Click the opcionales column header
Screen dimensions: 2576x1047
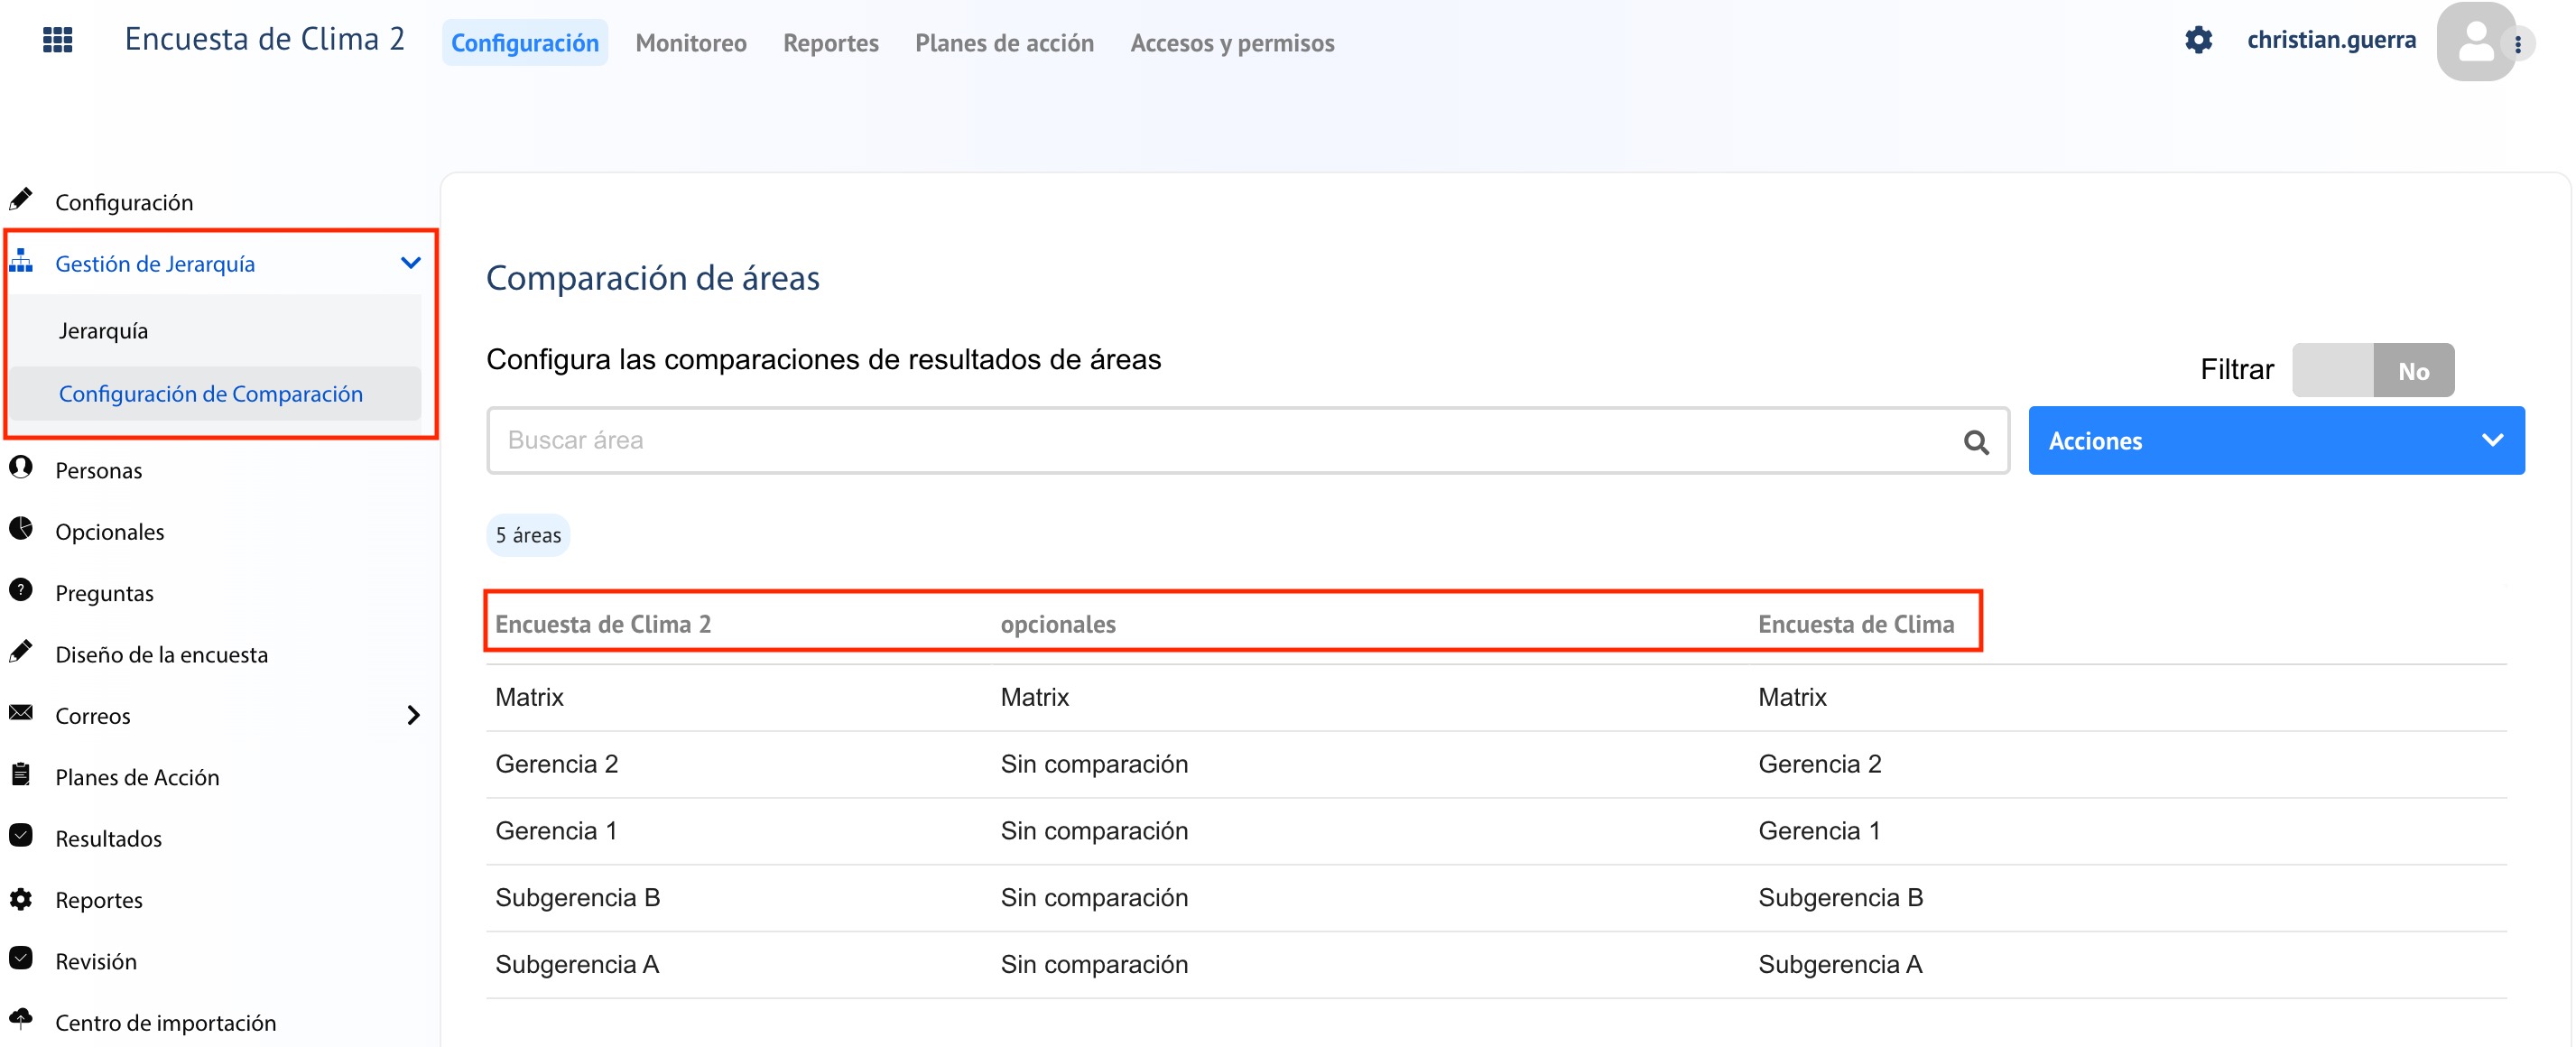1057,624
